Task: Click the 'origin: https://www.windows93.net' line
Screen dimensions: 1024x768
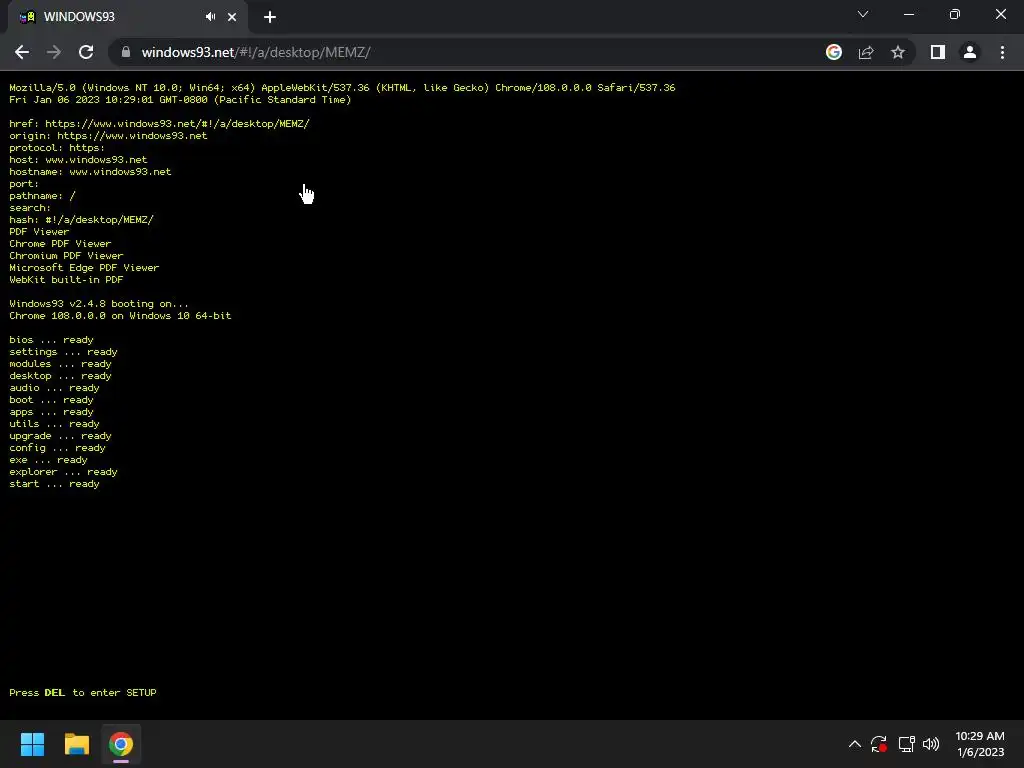Action: (108, 136)
